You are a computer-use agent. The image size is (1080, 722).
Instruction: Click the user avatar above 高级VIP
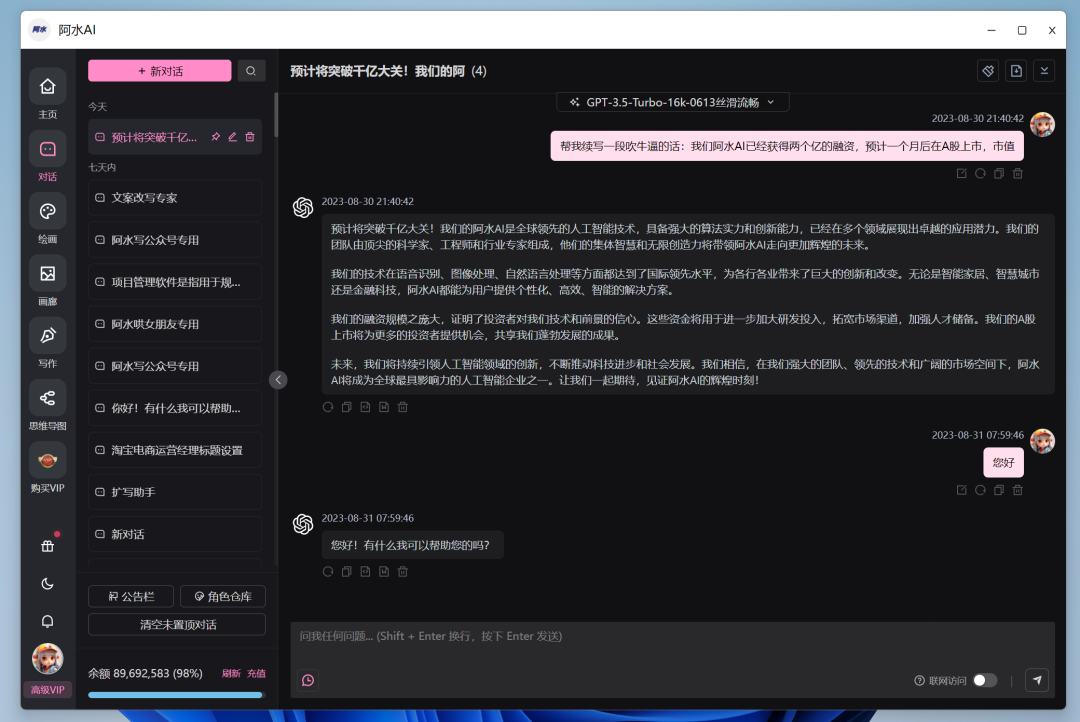[x=48, y=659]
